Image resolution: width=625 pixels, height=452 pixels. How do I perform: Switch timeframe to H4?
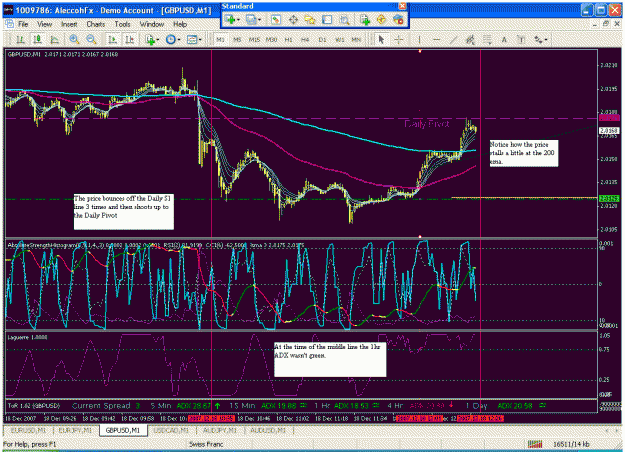305,40
